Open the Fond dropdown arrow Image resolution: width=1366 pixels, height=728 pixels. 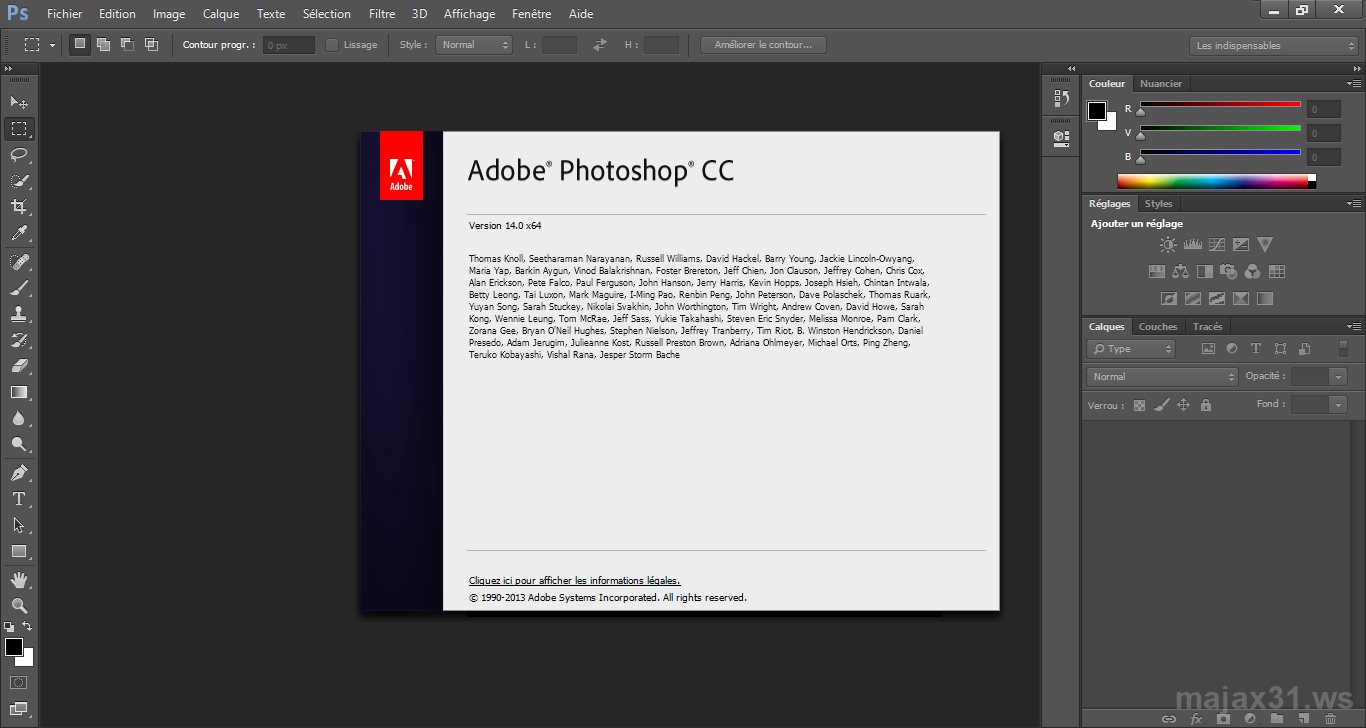click(1338, 404)
